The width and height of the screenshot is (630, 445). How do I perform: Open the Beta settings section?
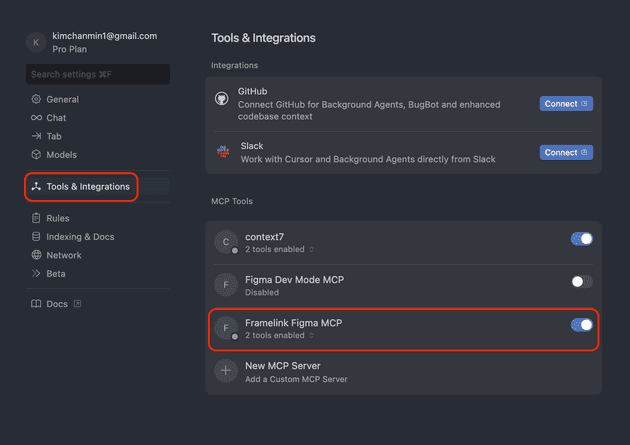98,274
